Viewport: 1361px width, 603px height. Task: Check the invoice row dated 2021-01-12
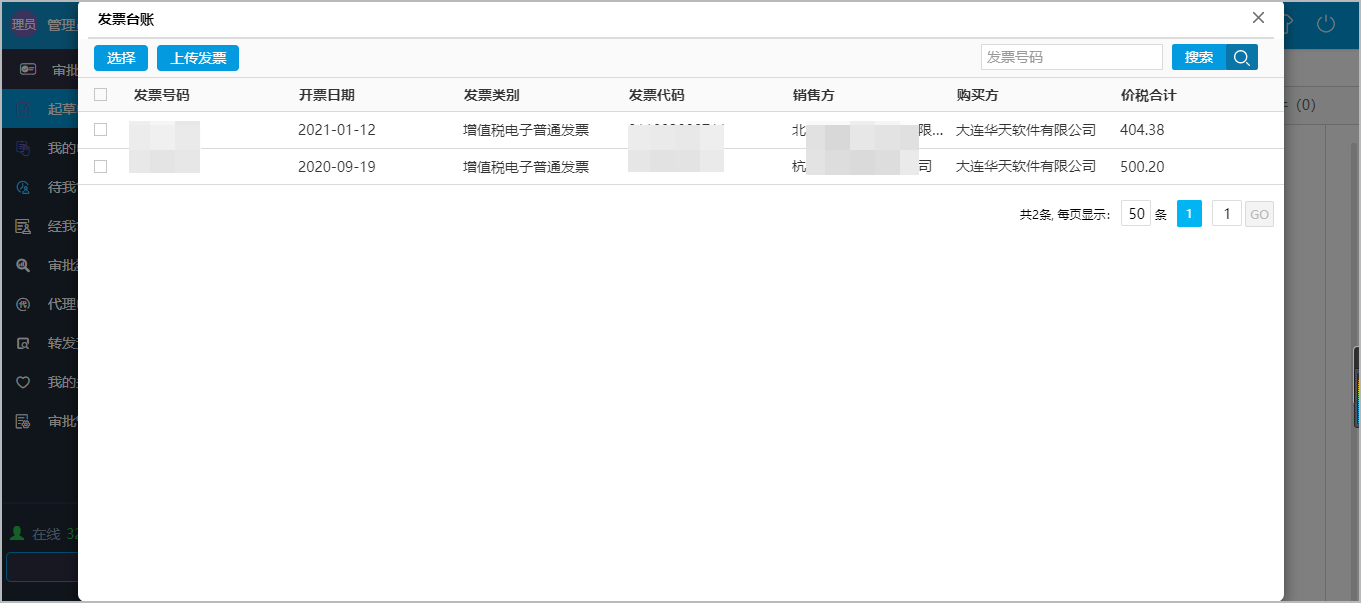[x=100, y=130]
